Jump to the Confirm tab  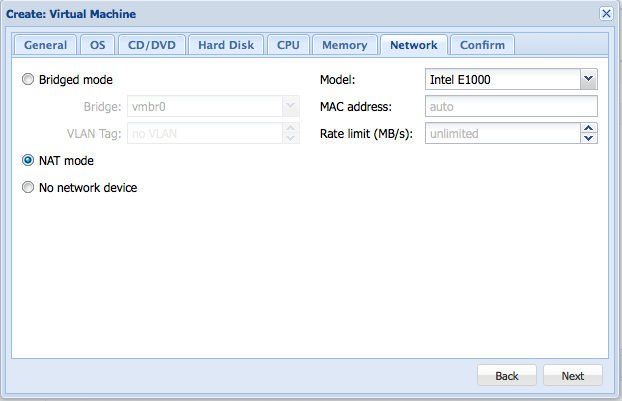click(x=482, y=45)
